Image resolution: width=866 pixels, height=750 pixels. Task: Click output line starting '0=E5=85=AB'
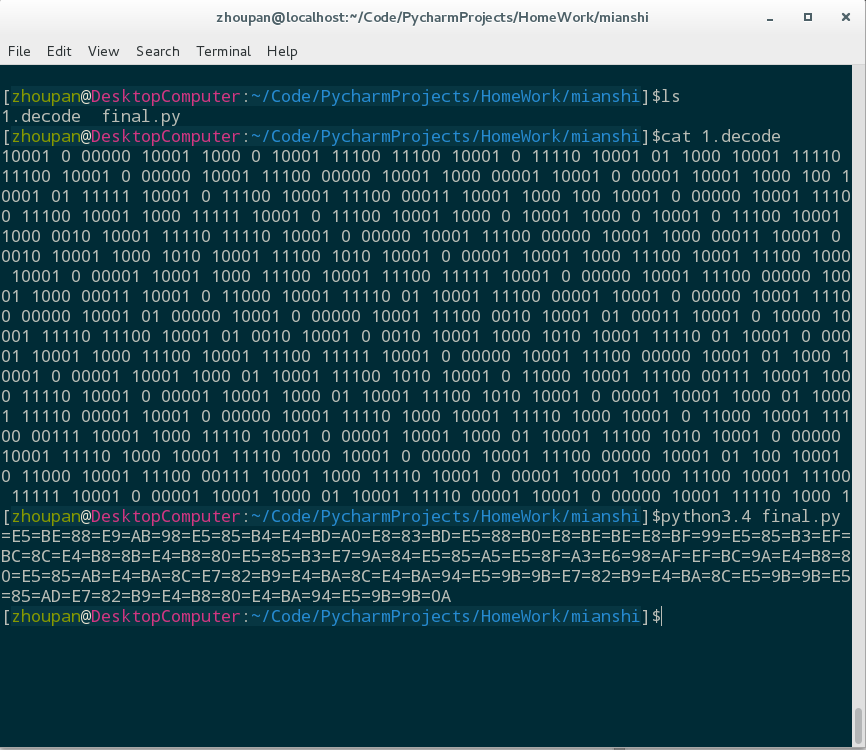point(426,576)
